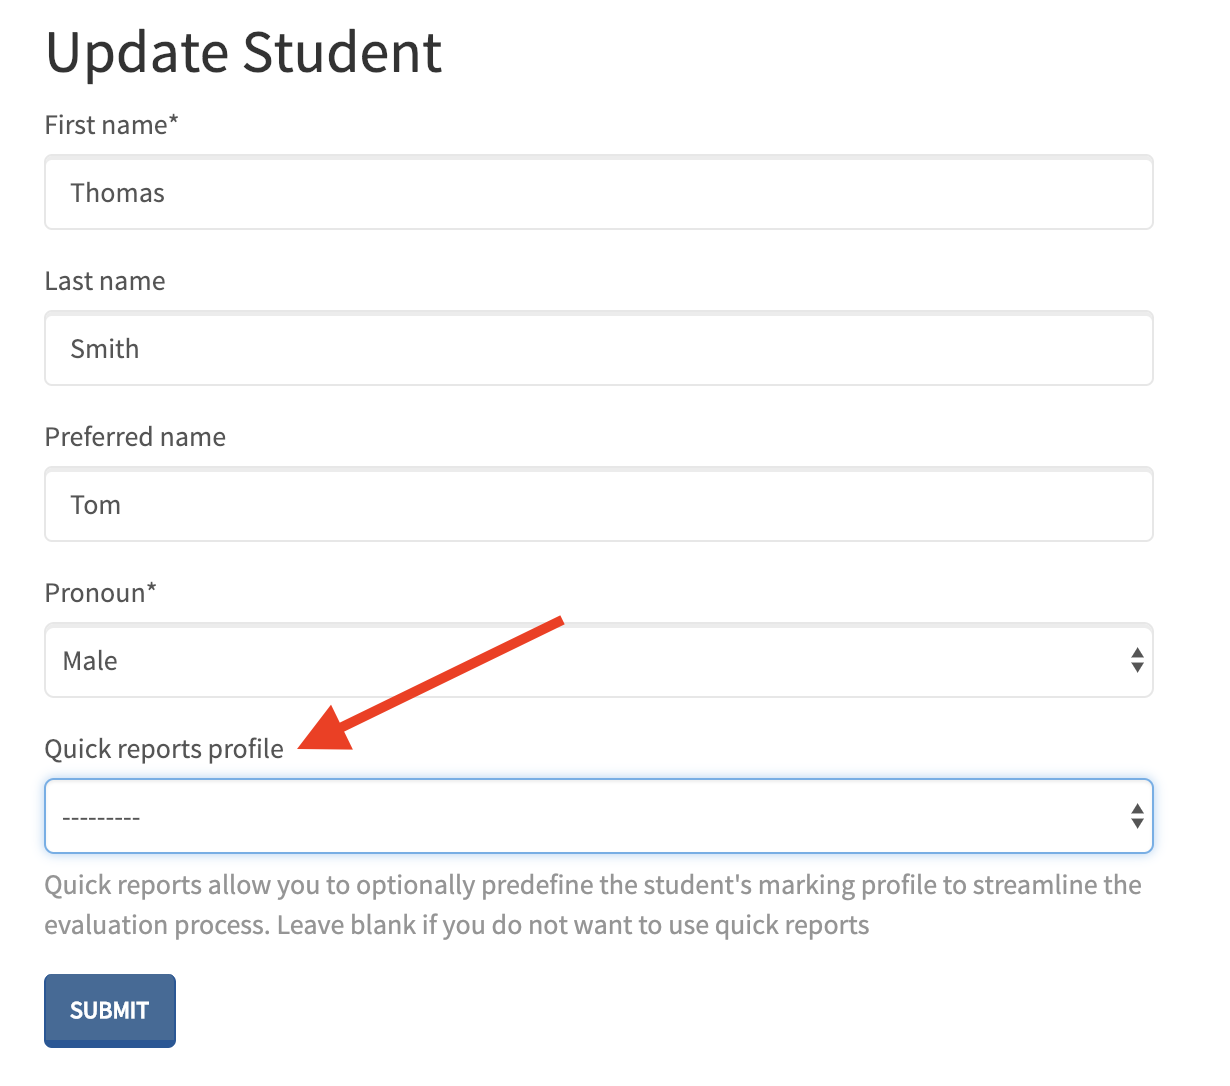The width and height of the screenshot is (1230, 1086).
Task: Expand the Quick reports profile dropdown
Action: 598,817
